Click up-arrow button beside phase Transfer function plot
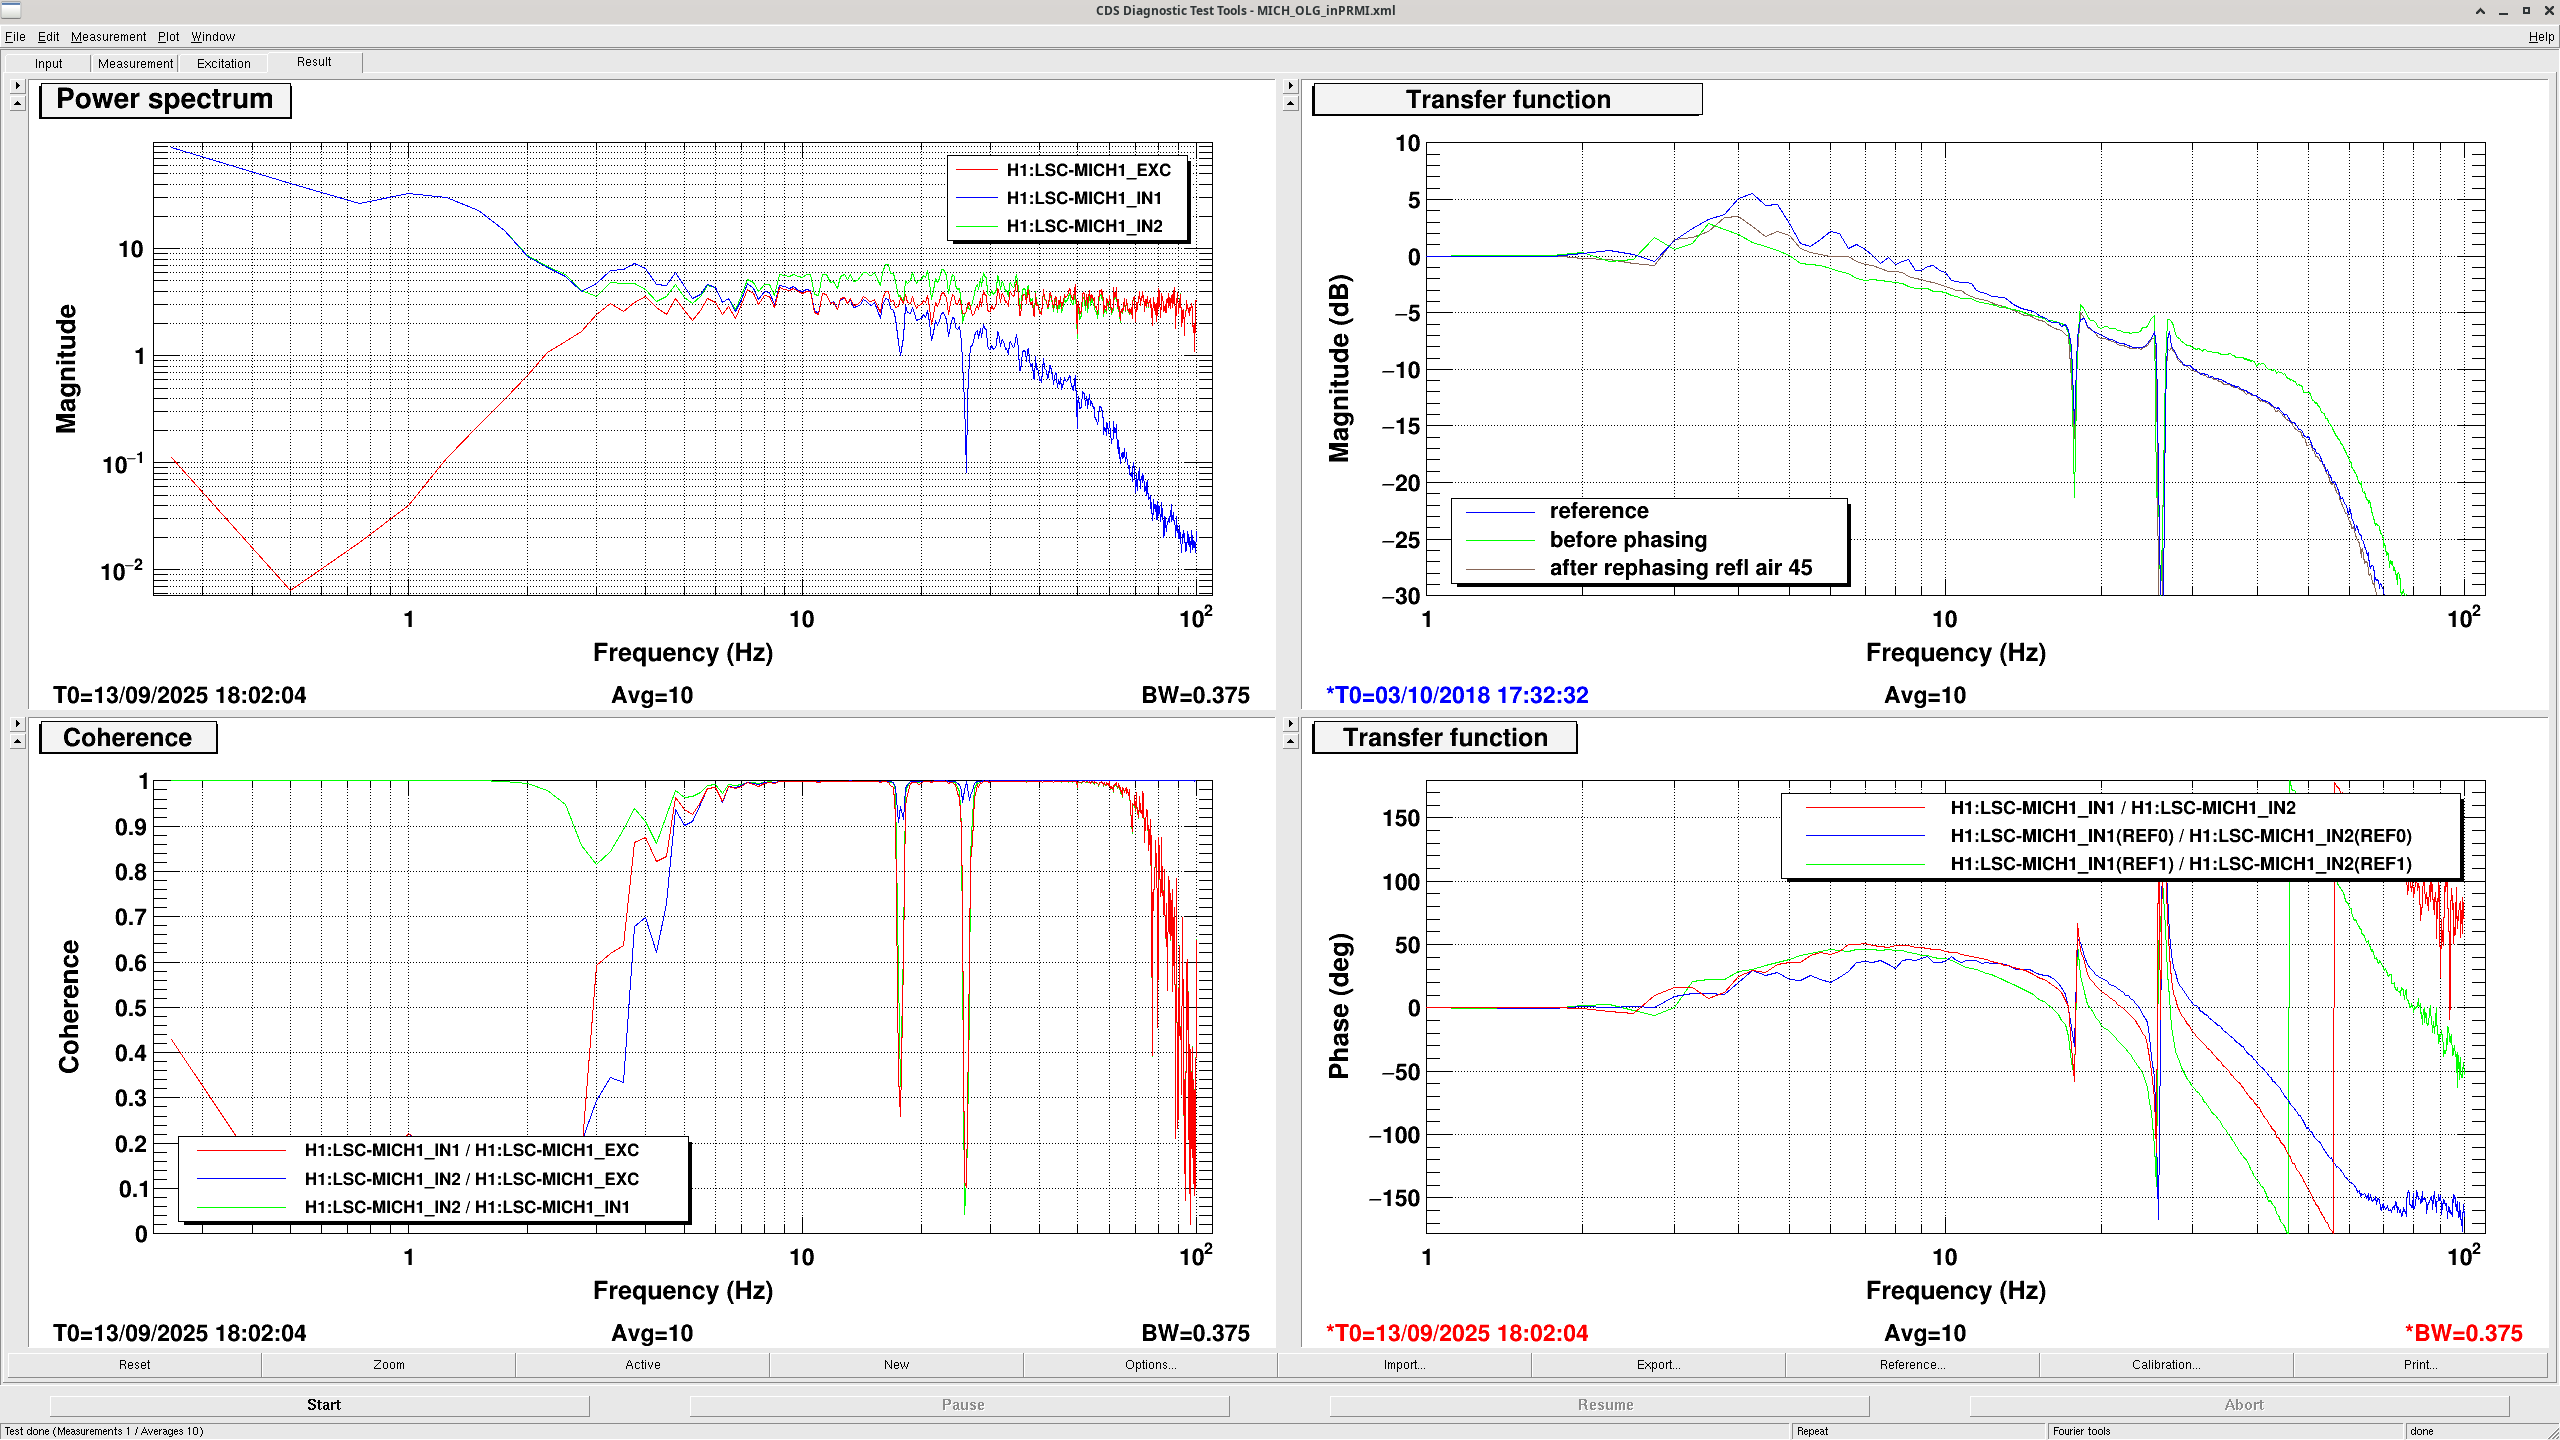This screenshot has width=2560, height=1440. (1290, 742)
